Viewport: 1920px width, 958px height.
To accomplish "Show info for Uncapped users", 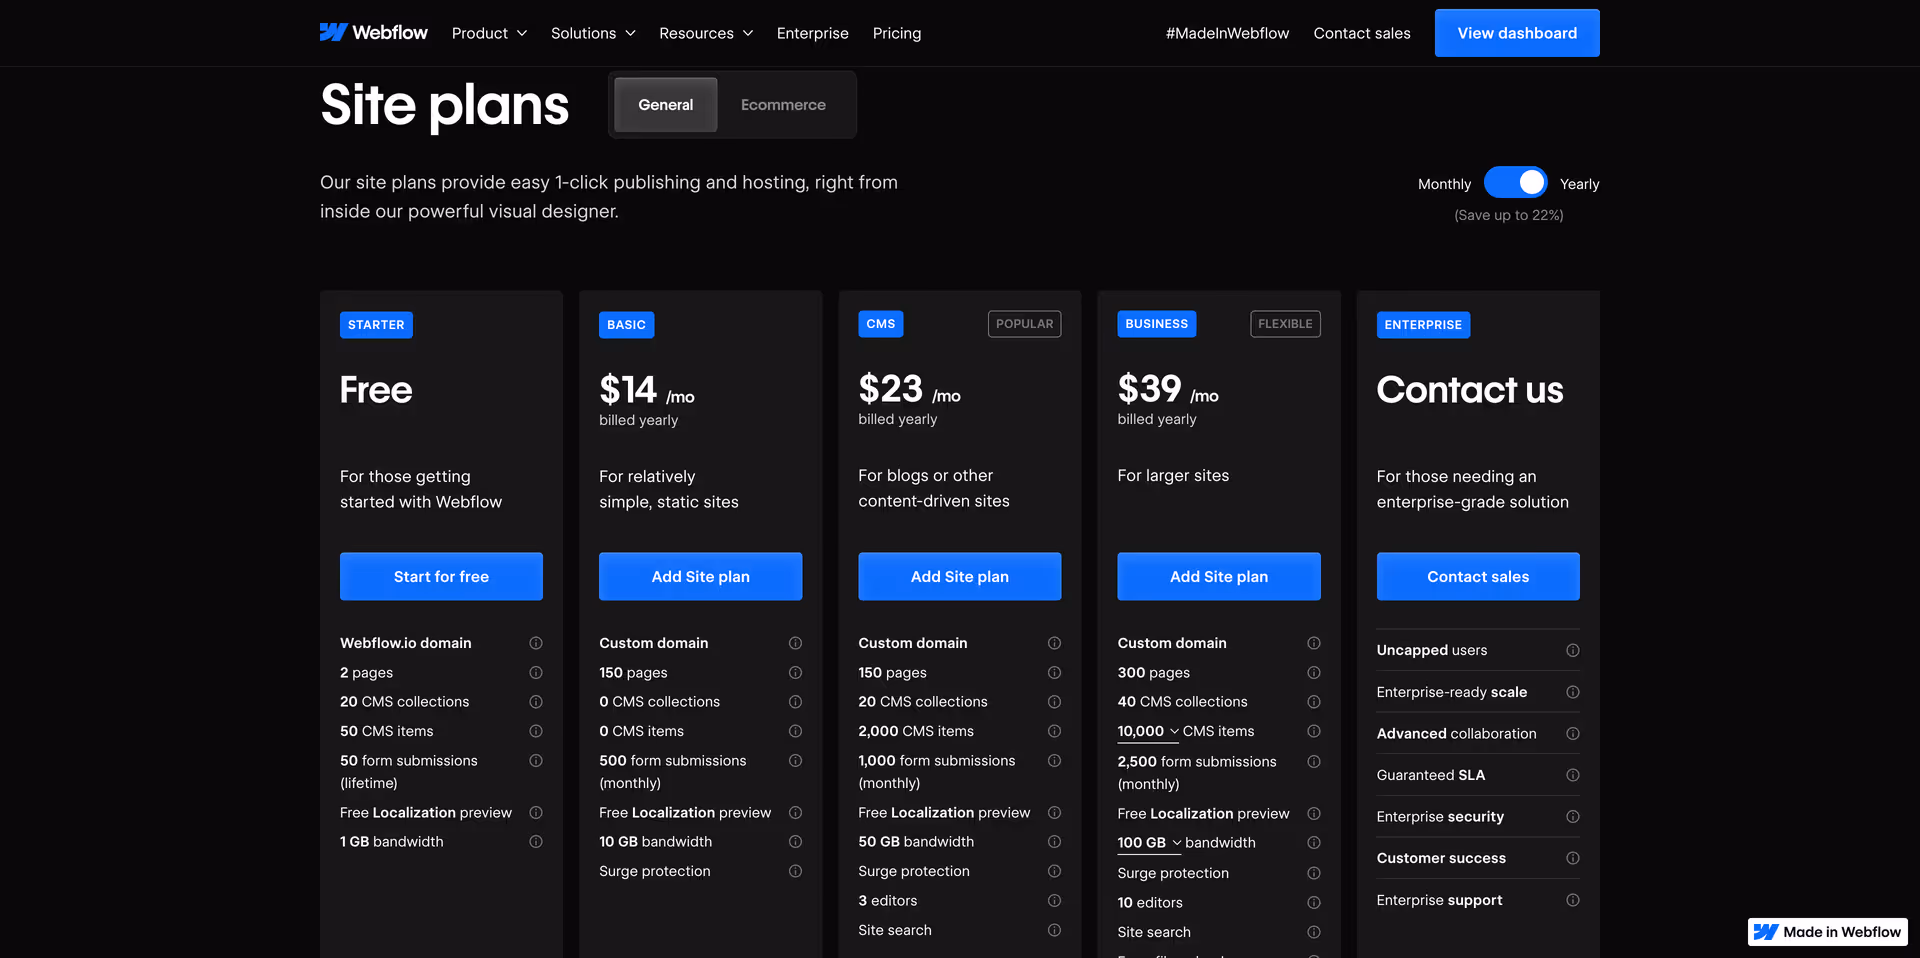I will click(1573, 650).
